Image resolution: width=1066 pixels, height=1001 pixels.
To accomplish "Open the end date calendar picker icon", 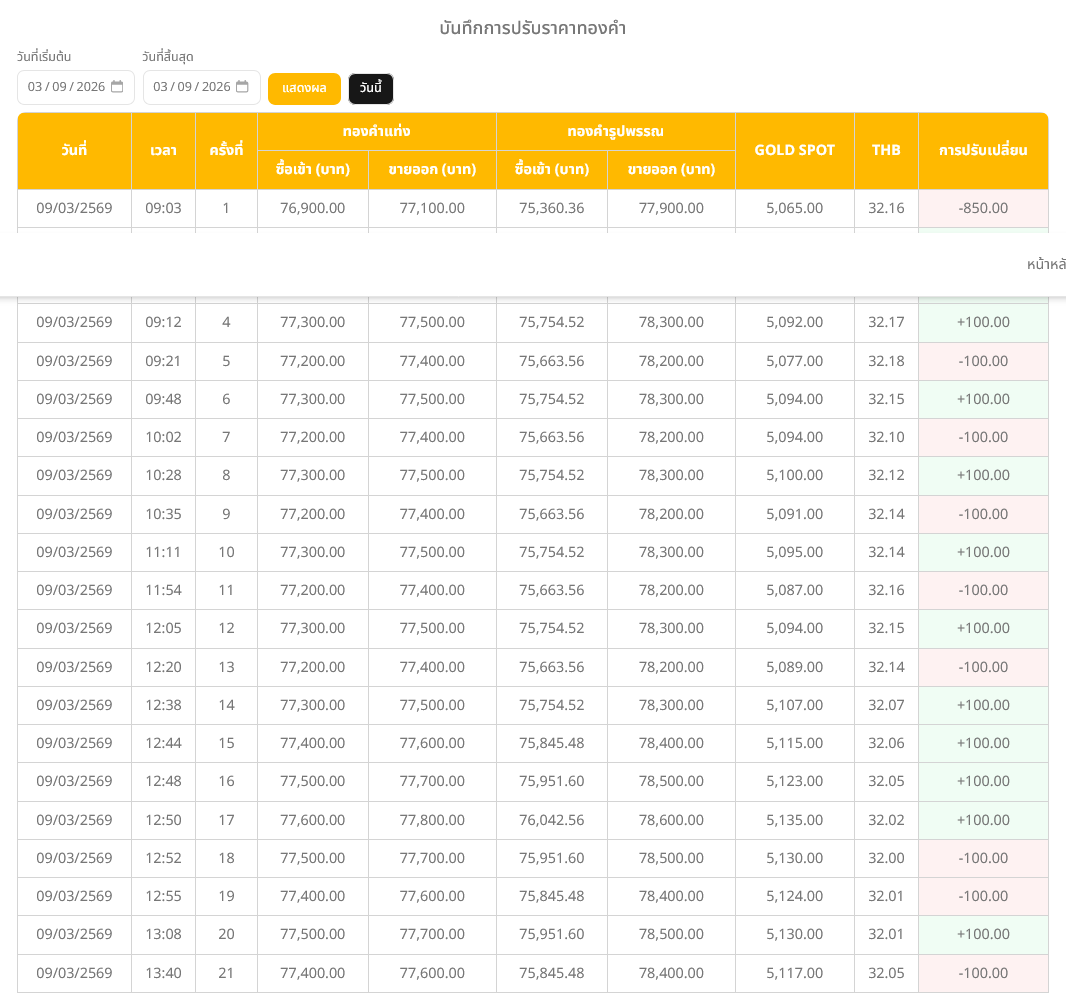I will (x=242, y=87).
